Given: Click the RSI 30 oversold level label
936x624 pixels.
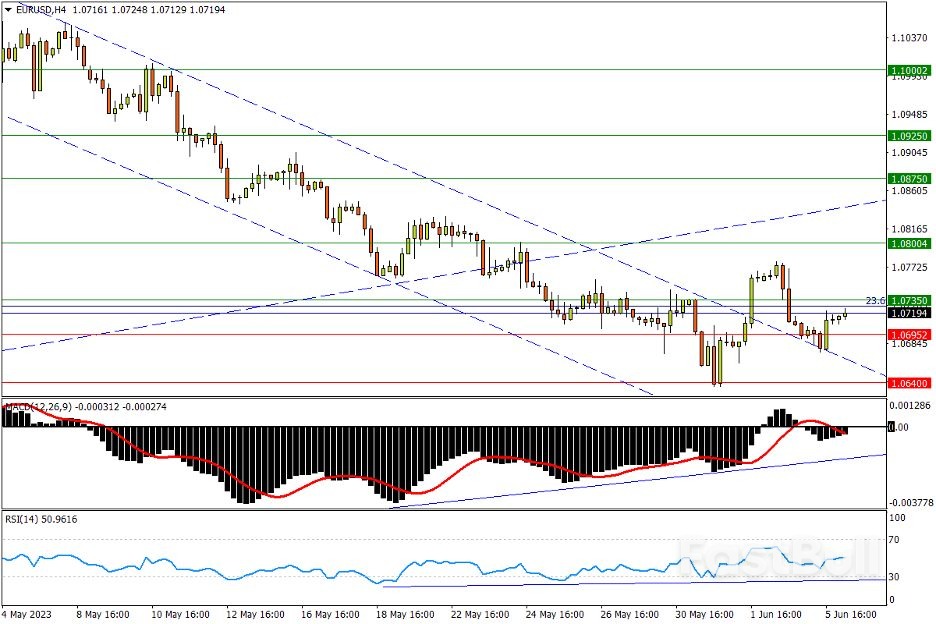Looking at the screenshot, I should (896, 577).
